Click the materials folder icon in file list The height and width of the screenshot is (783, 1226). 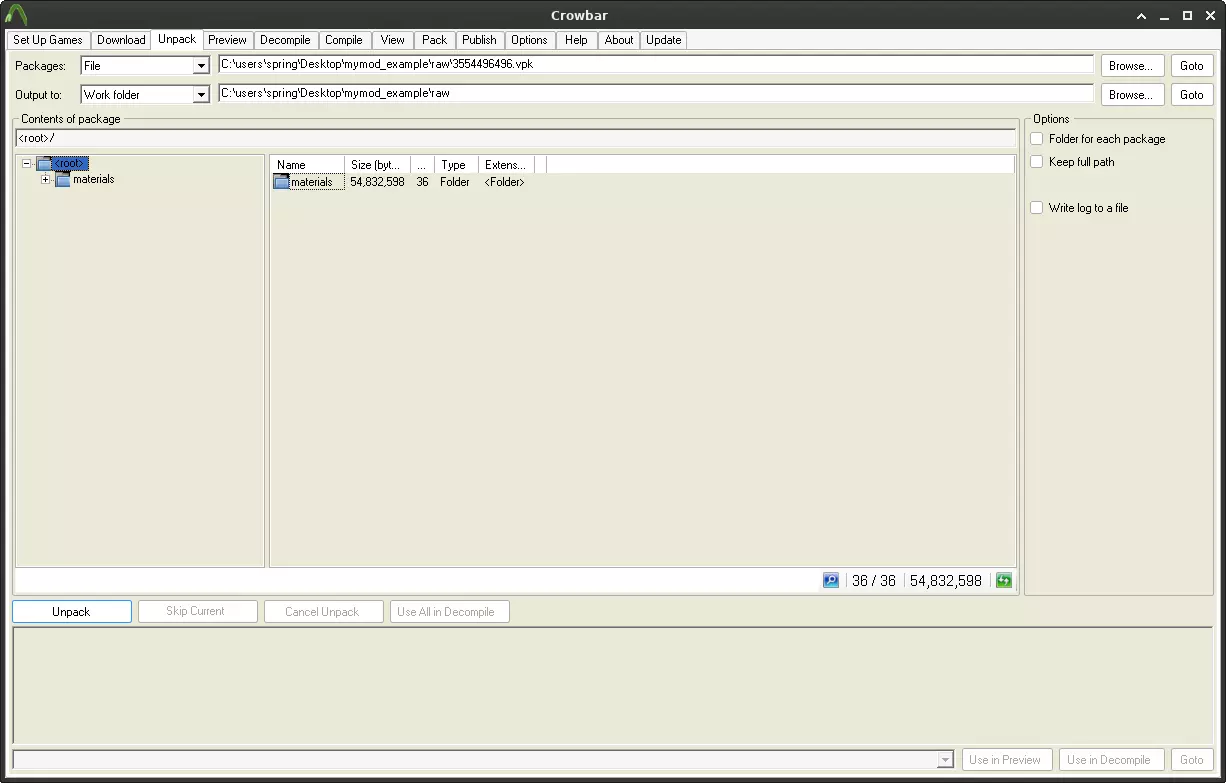point(281,182)
